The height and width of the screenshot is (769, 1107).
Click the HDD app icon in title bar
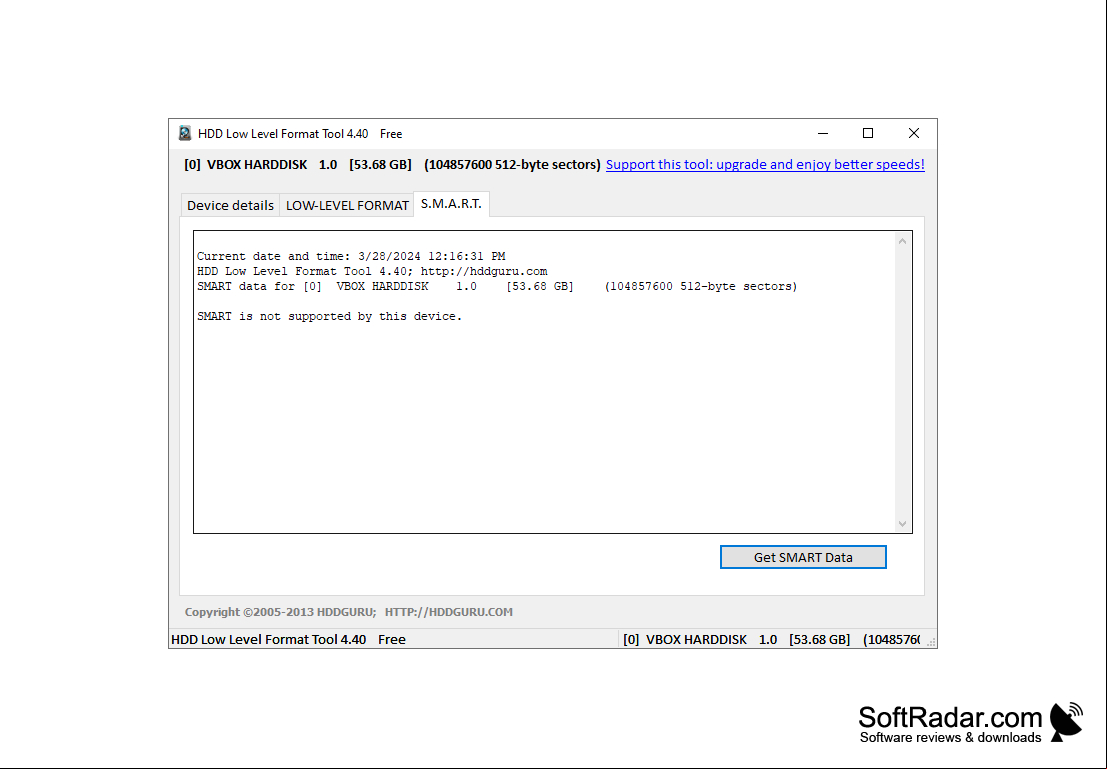185,133
